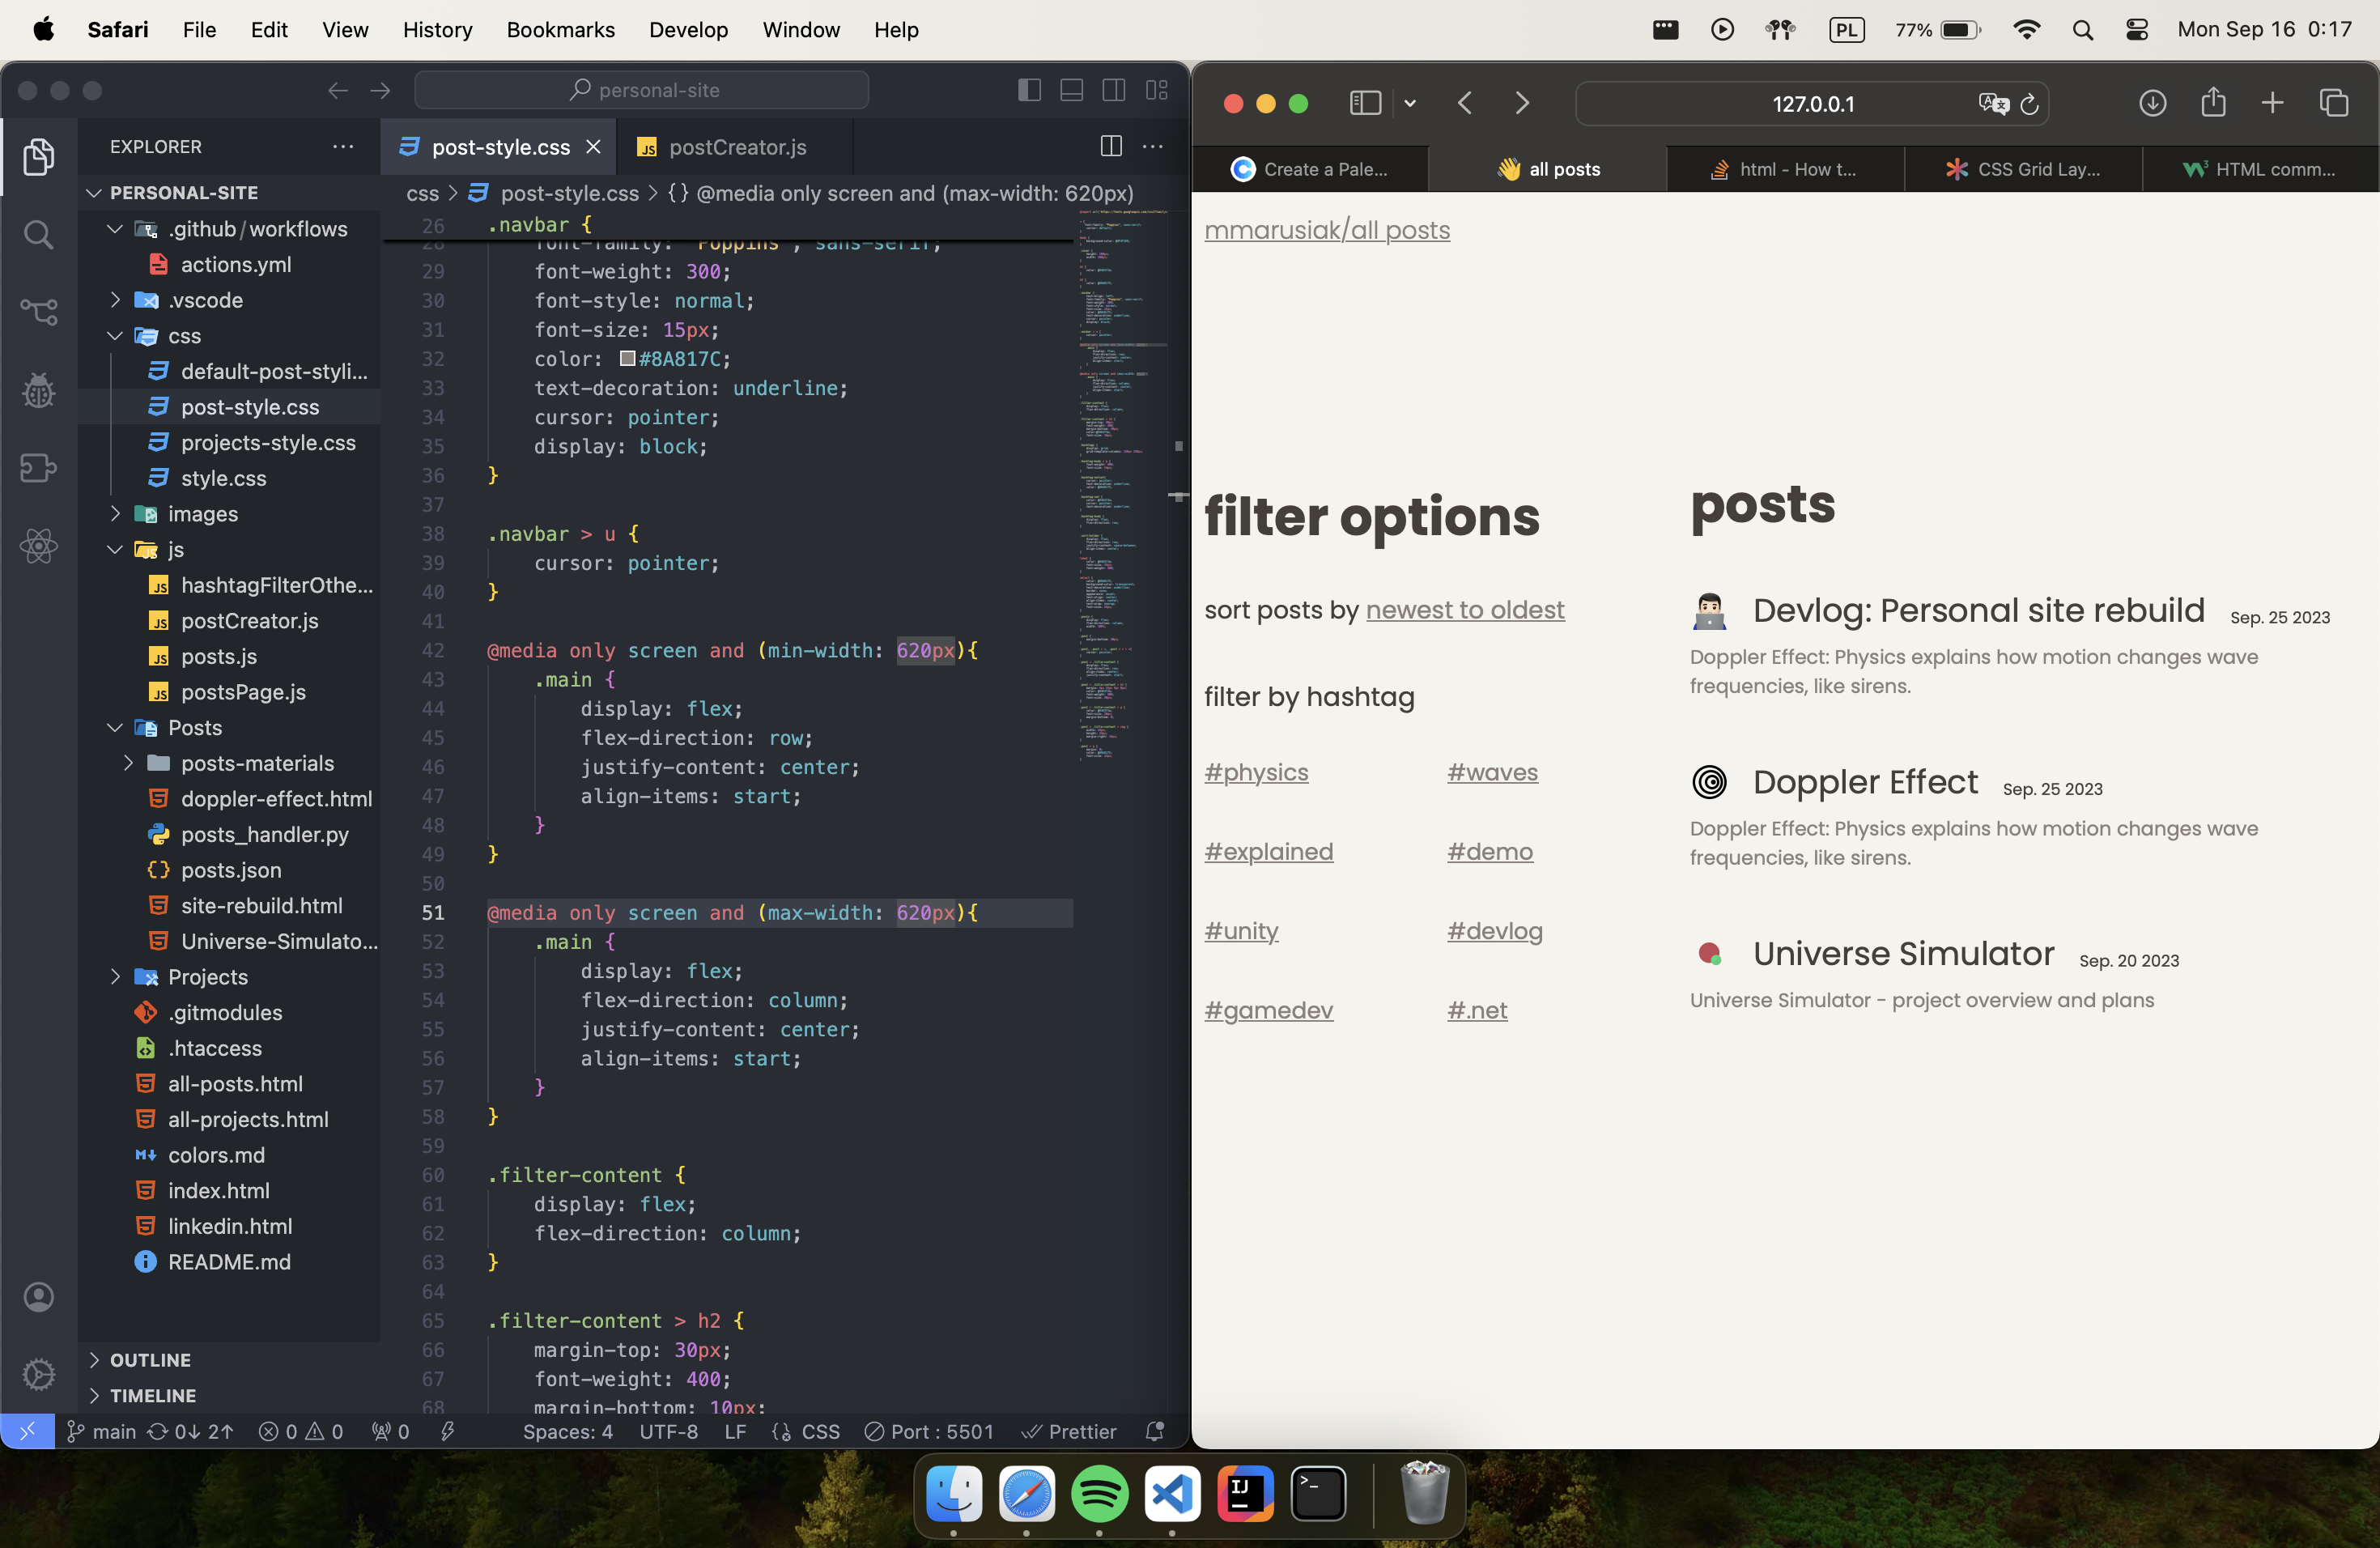Toggle Prettier in the status bar
The width and height of the screenshot is (2380, 1548).
(x=1068, y=1431)
